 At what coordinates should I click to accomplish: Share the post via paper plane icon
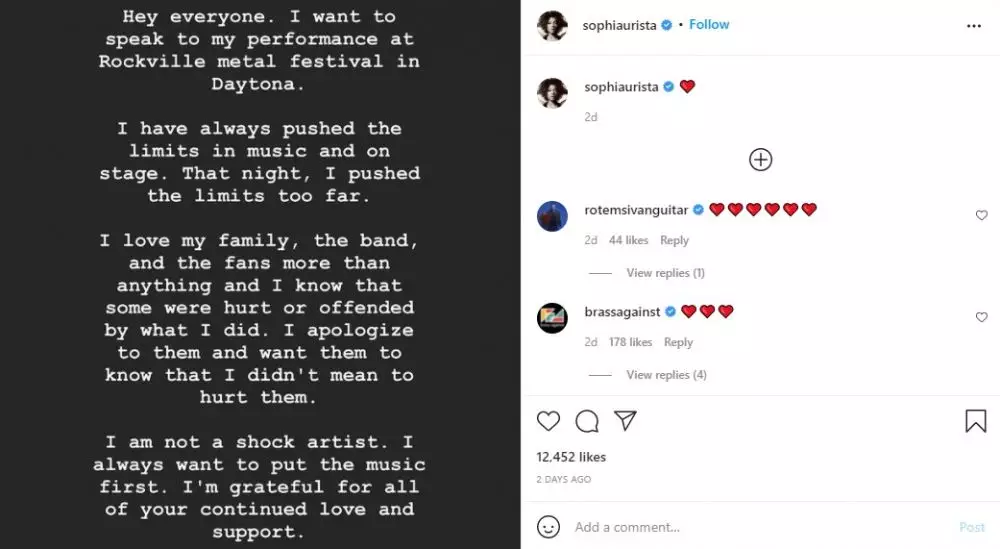click(626, 421)
